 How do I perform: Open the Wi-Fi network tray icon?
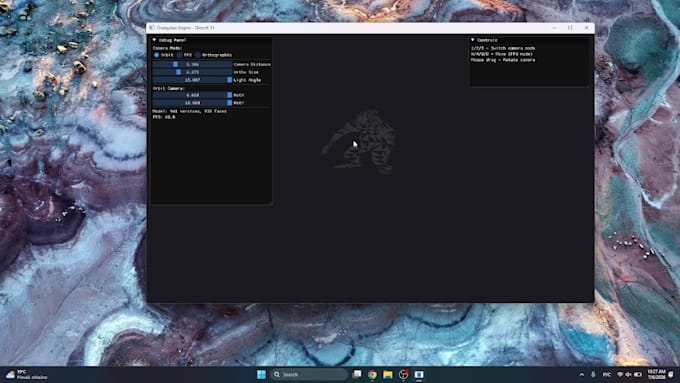point(620,375)
